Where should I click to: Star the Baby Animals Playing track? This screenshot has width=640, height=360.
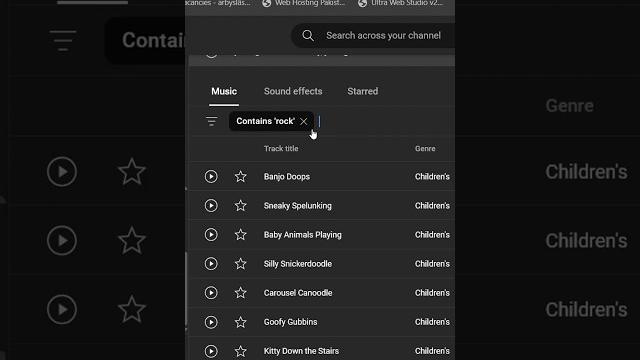point(240,234)
